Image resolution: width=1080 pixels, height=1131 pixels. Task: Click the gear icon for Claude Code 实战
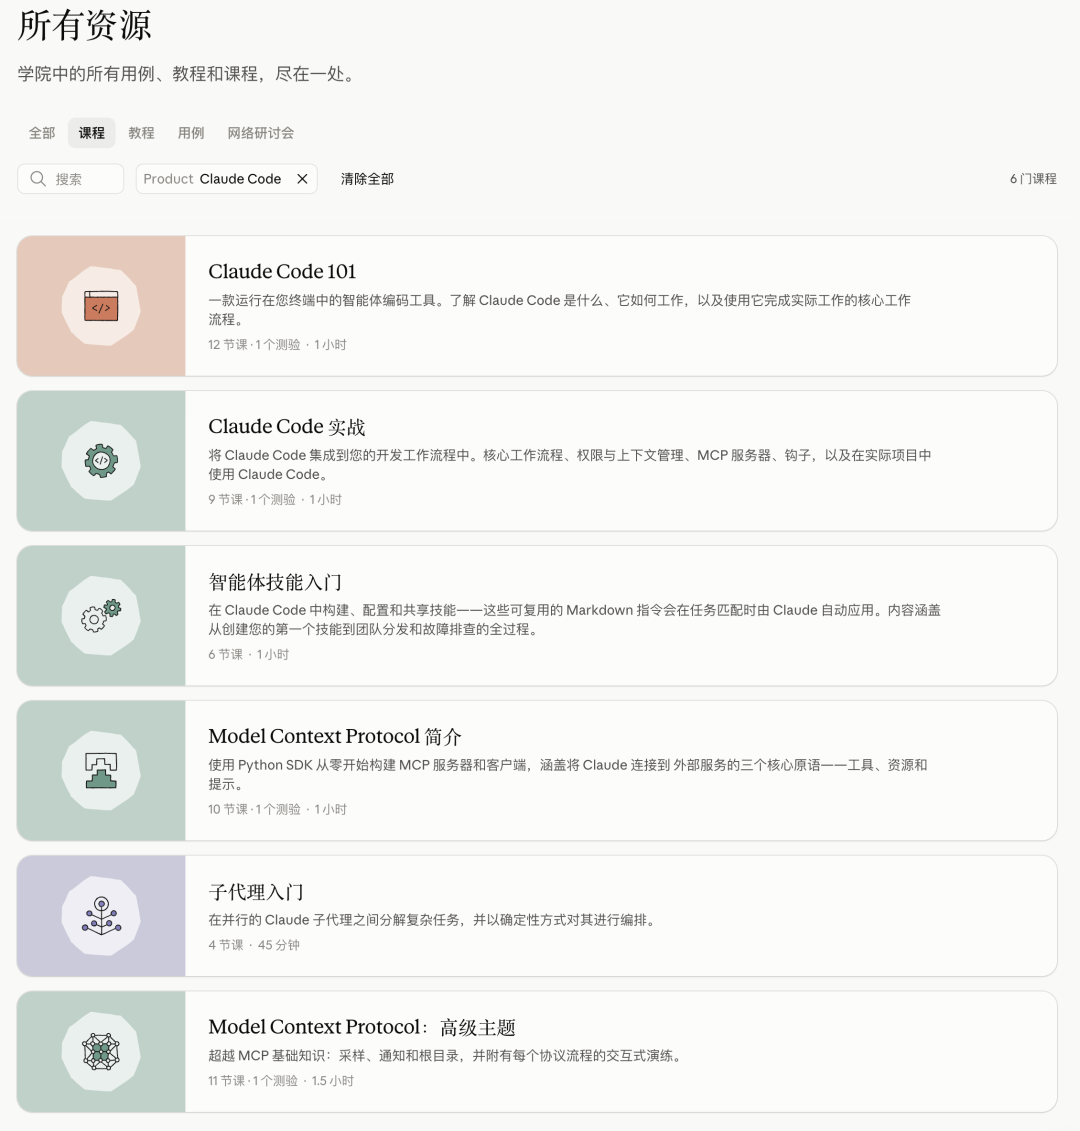(x=101, y=461)
